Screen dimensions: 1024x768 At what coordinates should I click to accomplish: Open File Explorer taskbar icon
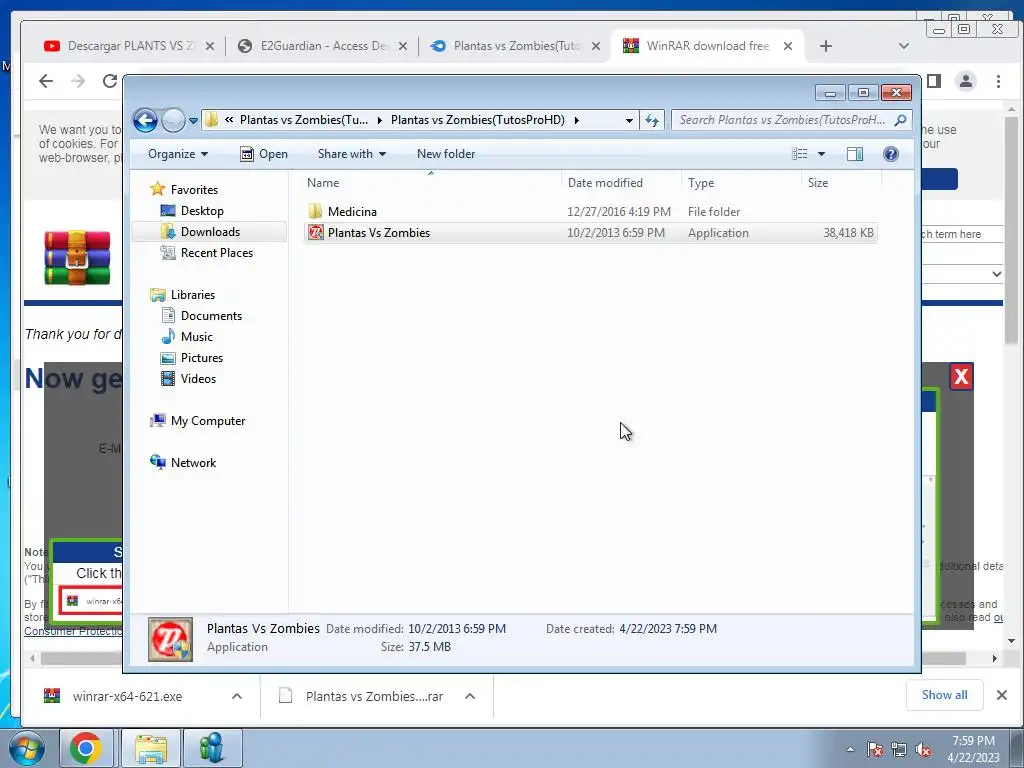point(152,748)
